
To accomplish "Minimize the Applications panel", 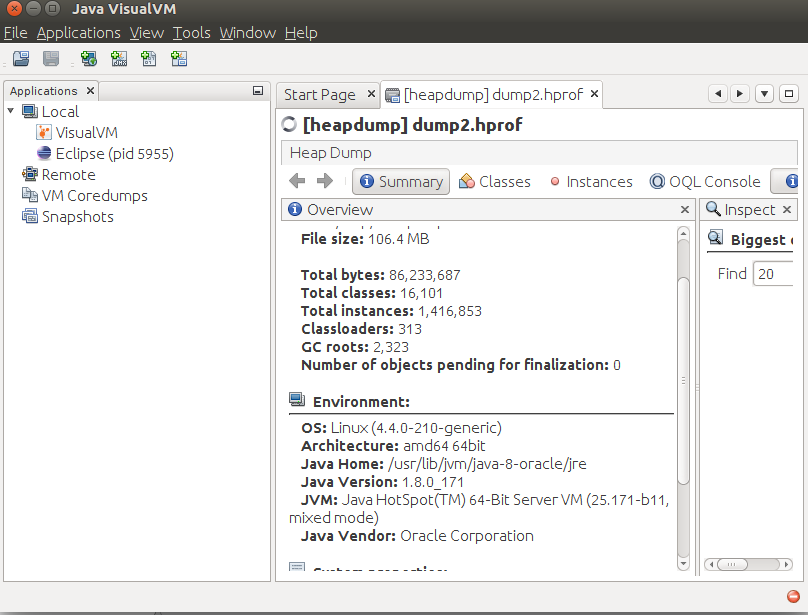I will [x=258, y=91].
